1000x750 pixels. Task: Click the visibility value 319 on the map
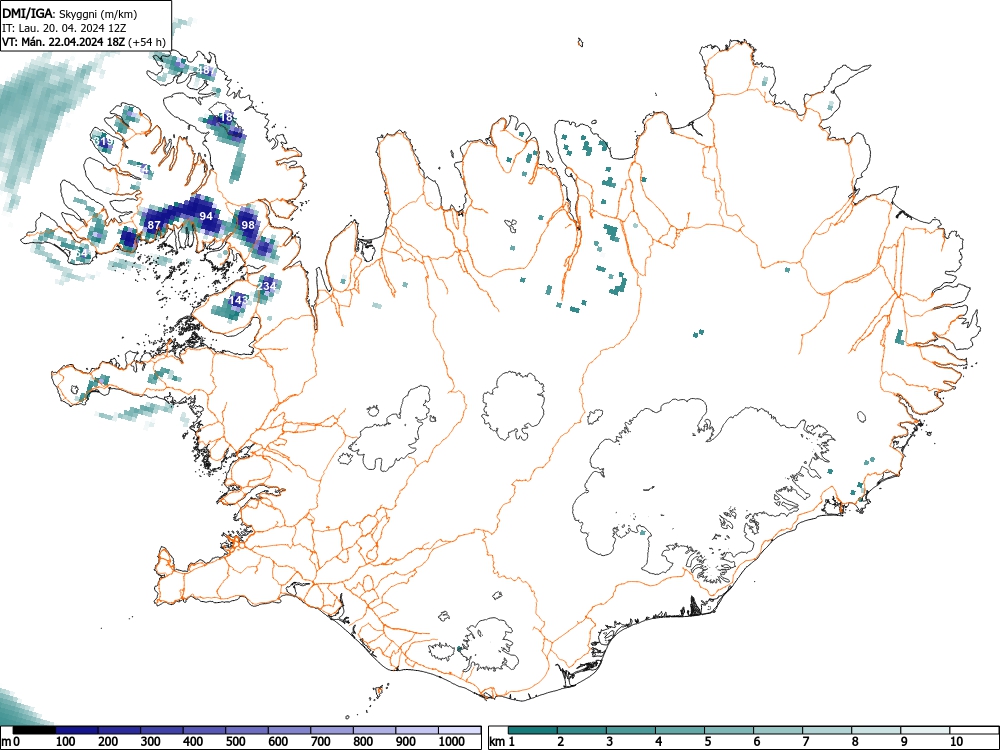click(103, 142)
